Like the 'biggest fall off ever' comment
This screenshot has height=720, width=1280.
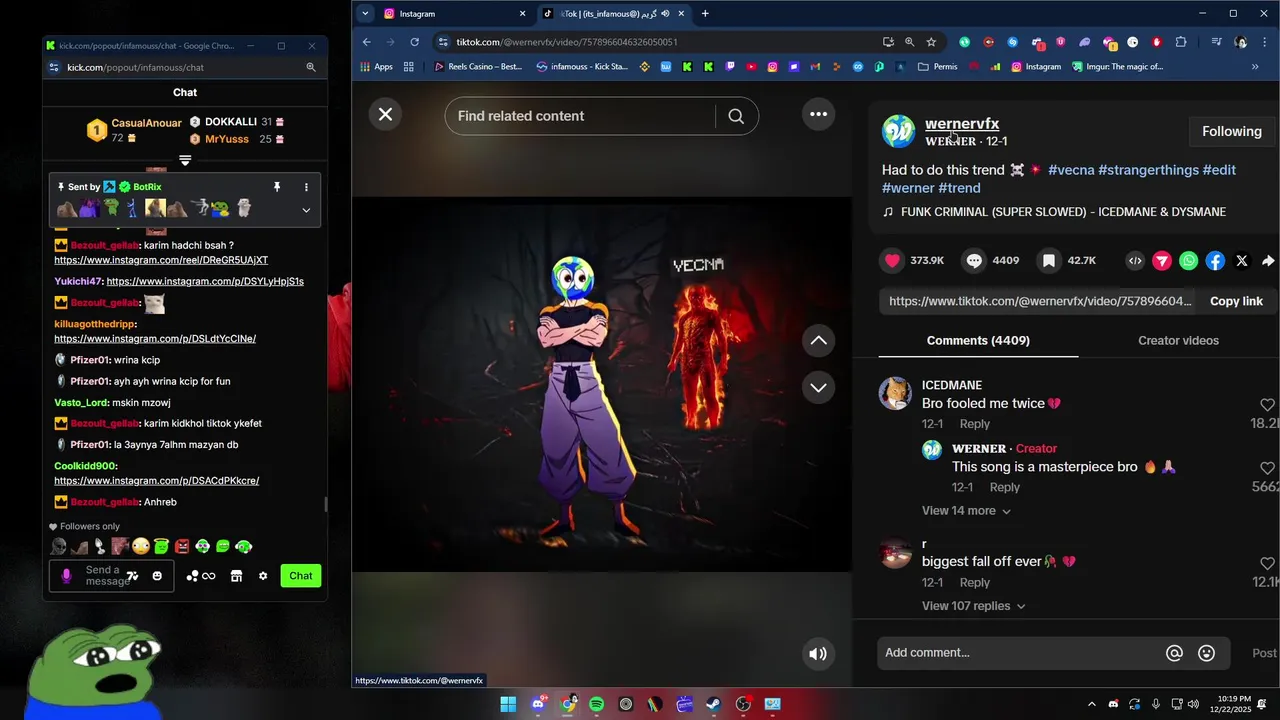pyautogui.click(x=1267, y=563)
